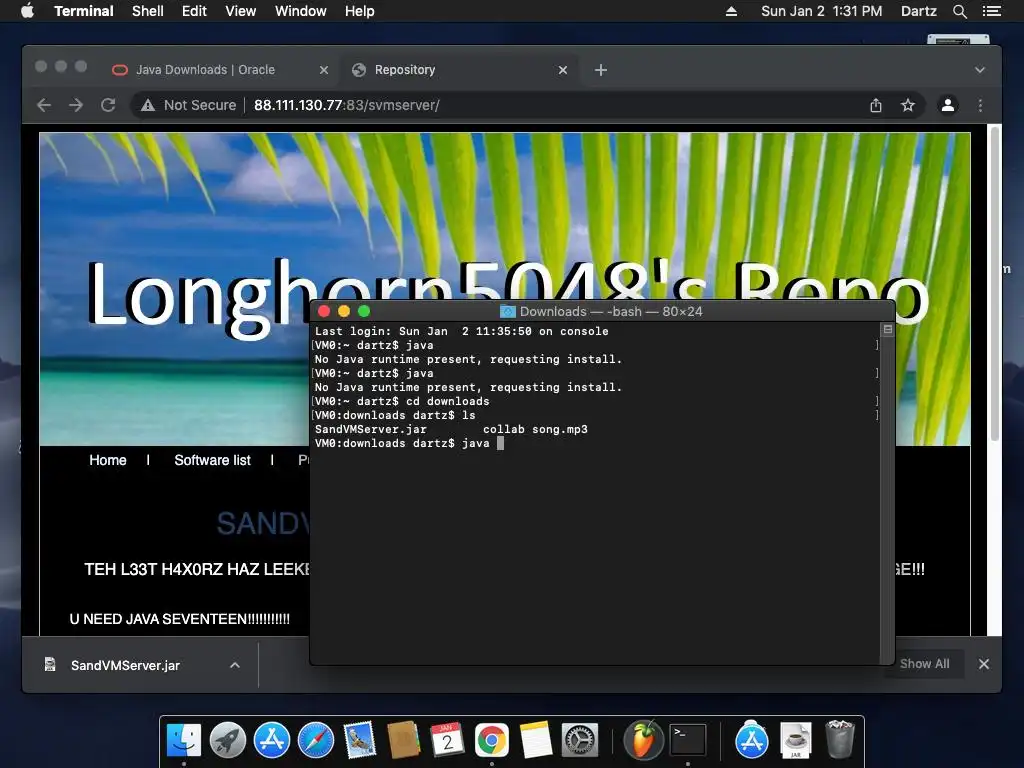1024x768 pixels.
Task: Click the Dartz user name in menu bar
Action: 918,11
